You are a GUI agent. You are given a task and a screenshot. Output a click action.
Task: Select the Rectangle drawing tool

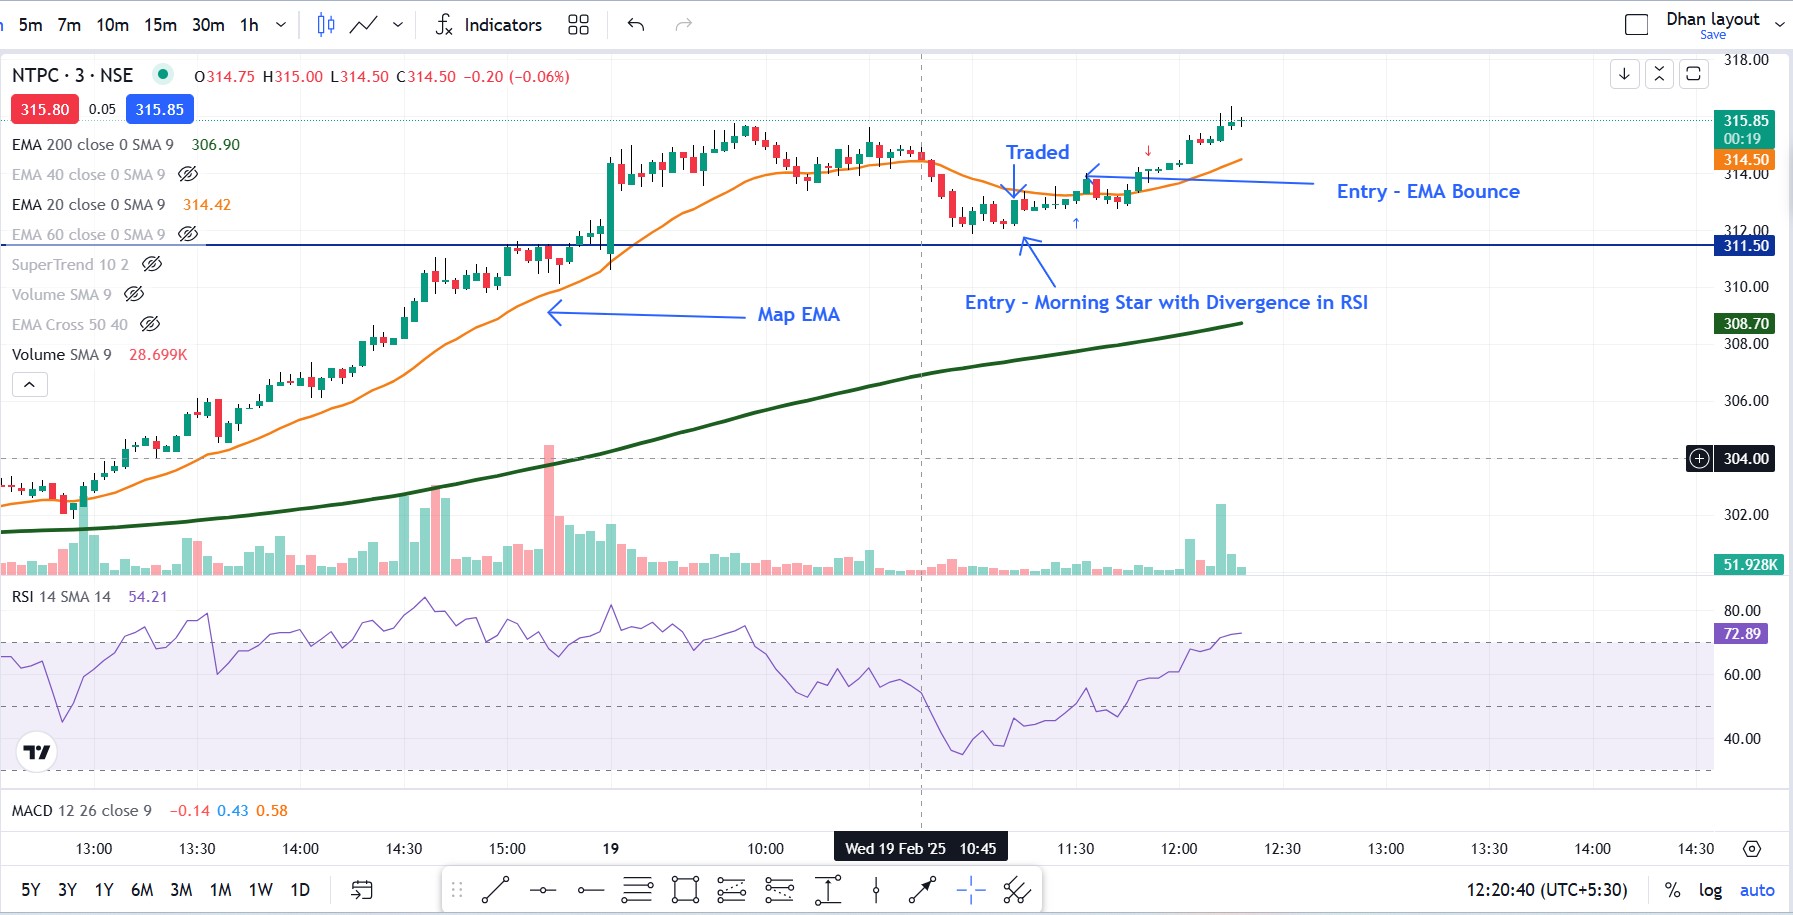[685, 889]
